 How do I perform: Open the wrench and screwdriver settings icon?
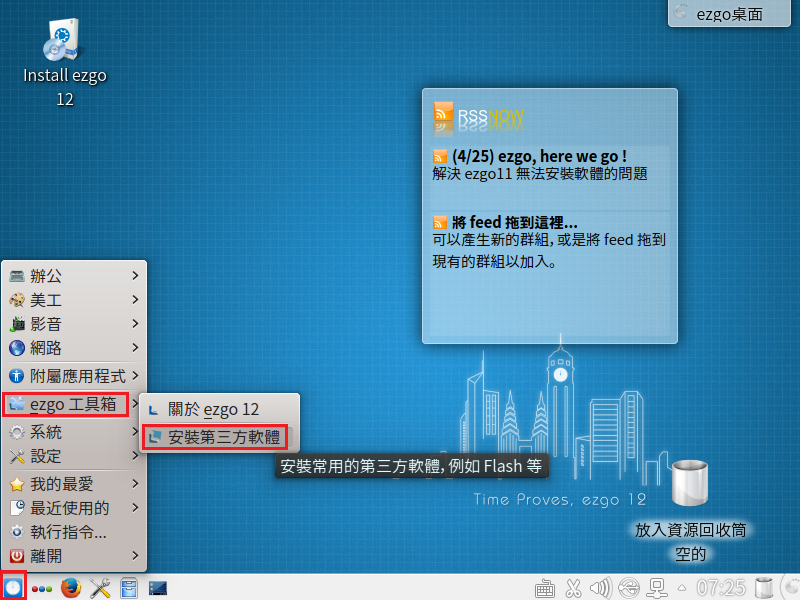coord(100,588)
